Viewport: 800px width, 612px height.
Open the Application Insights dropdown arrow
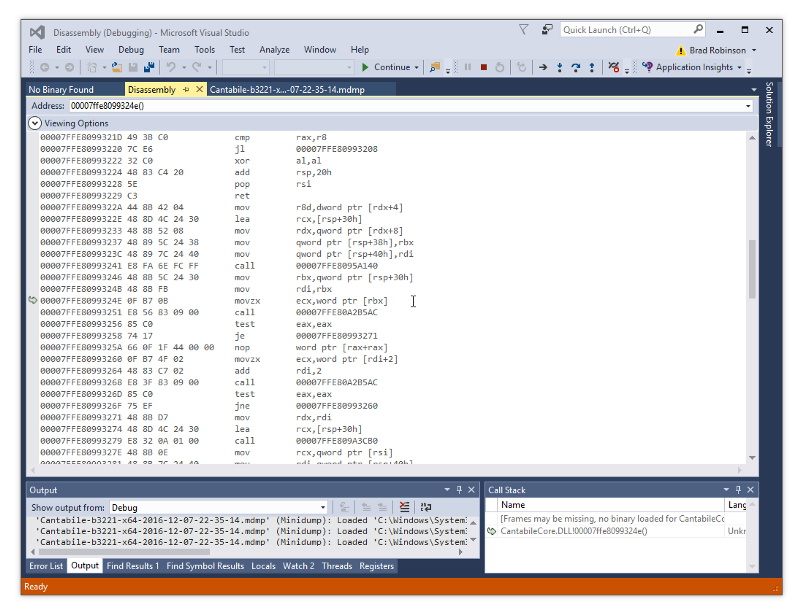(x=739, y=67)
